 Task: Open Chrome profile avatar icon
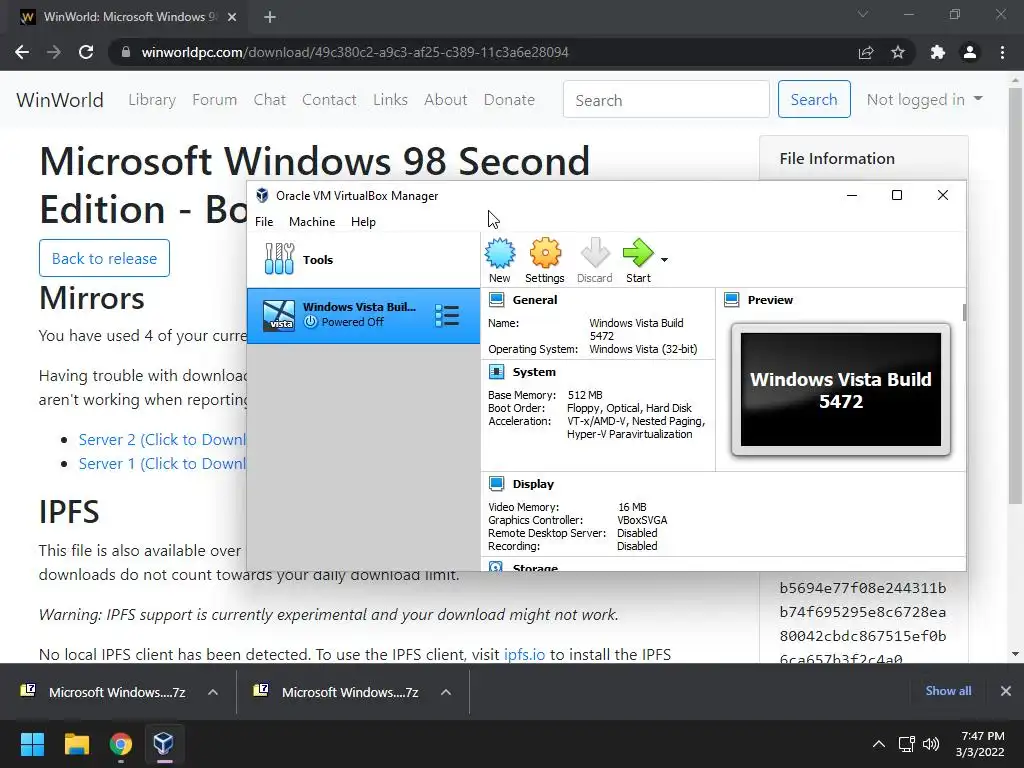(970, 52)
